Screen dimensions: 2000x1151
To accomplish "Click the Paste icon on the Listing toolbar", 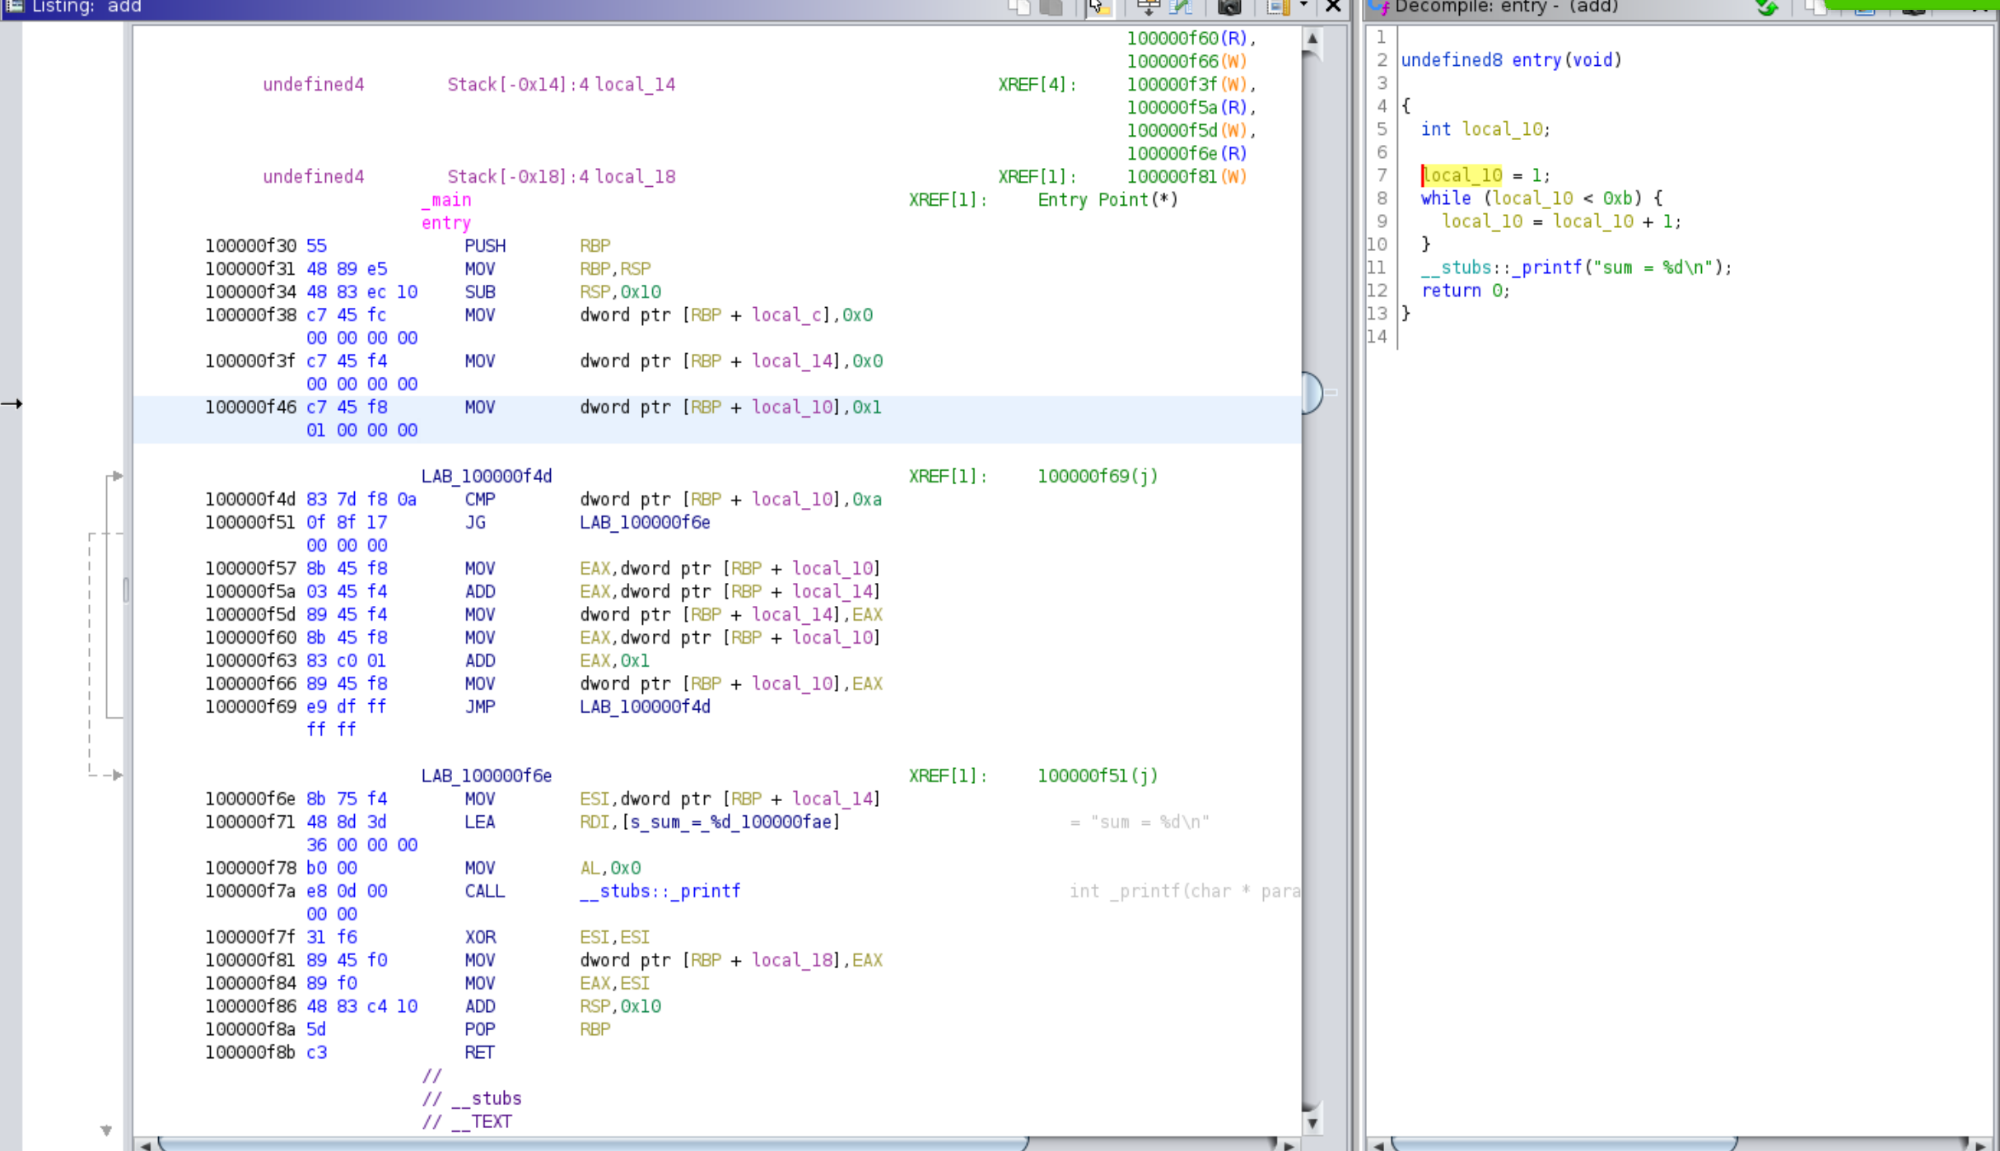I will 1049,8.
